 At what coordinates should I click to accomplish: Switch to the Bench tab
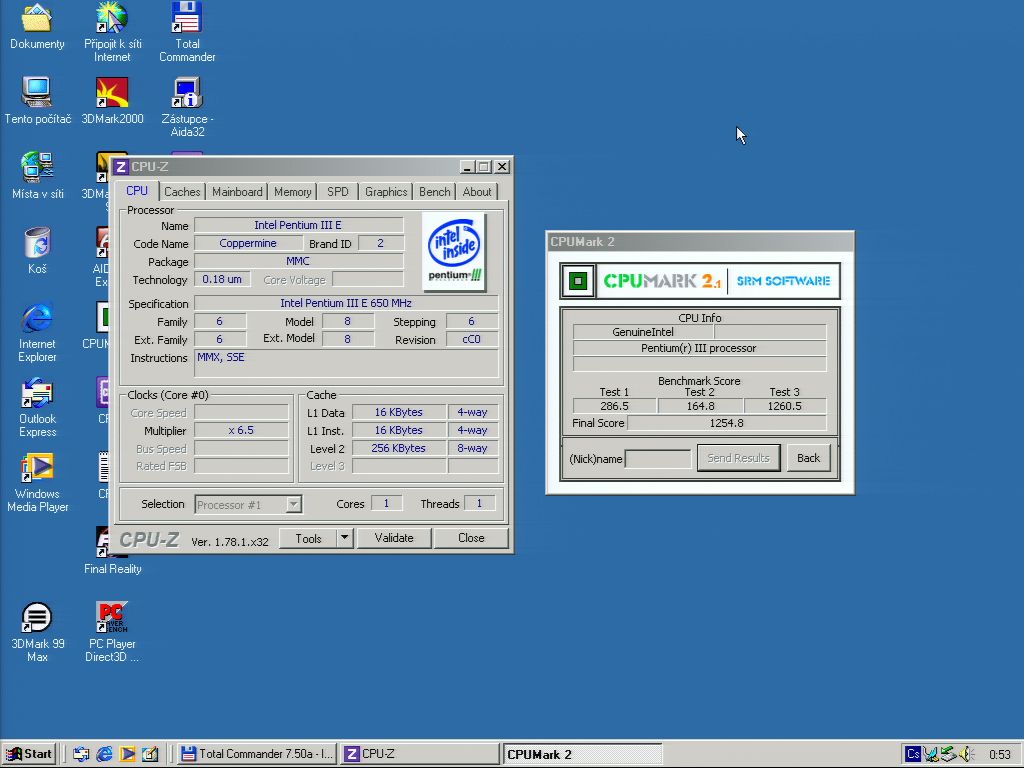[x=435, y=192]
